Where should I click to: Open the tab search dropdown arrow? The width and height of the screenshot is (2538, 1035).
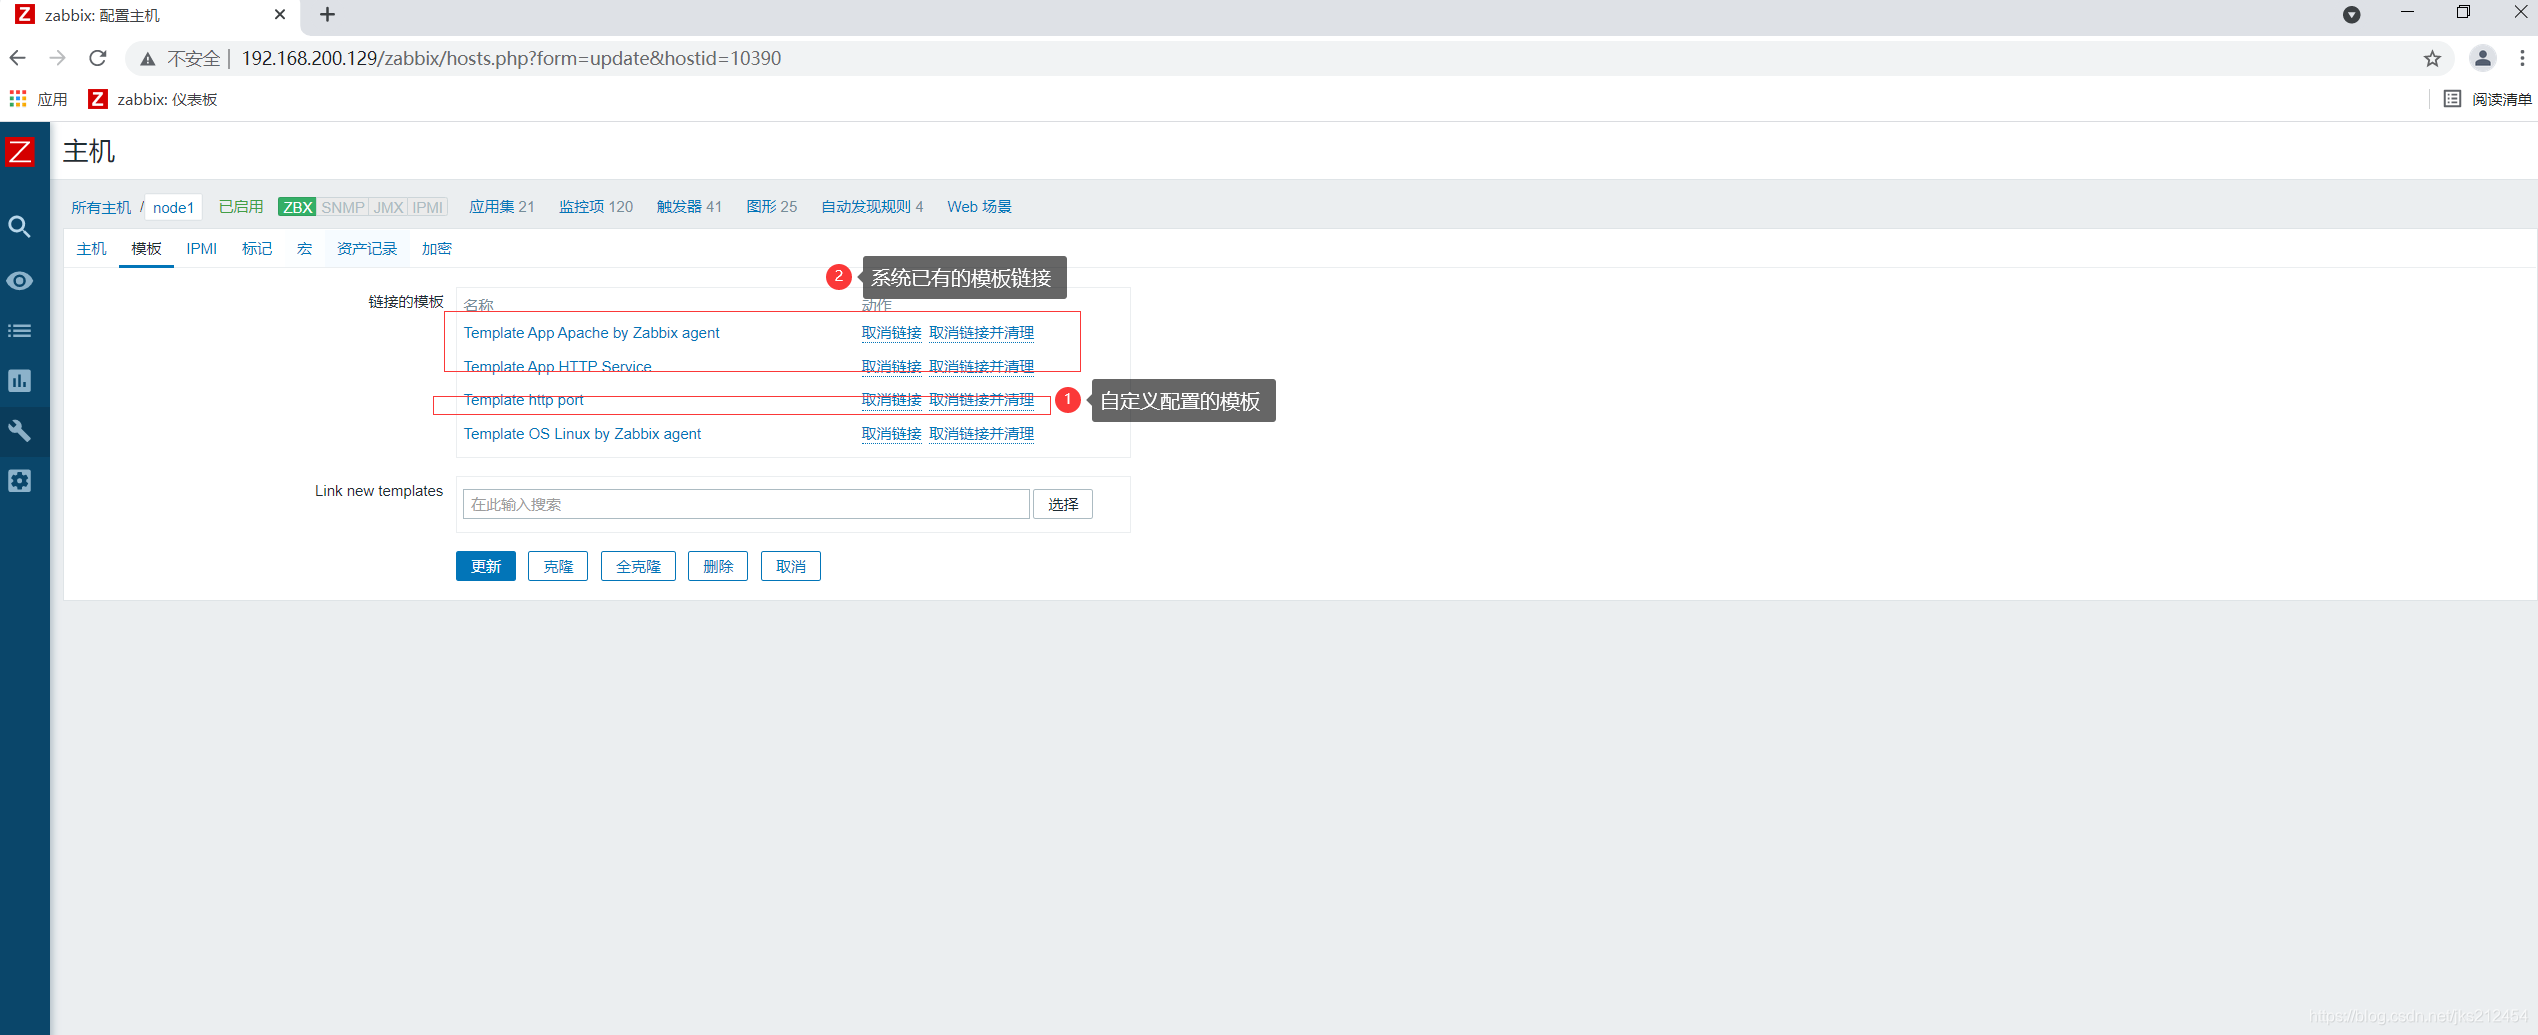pyautogui.click(x=2352, y=15)
